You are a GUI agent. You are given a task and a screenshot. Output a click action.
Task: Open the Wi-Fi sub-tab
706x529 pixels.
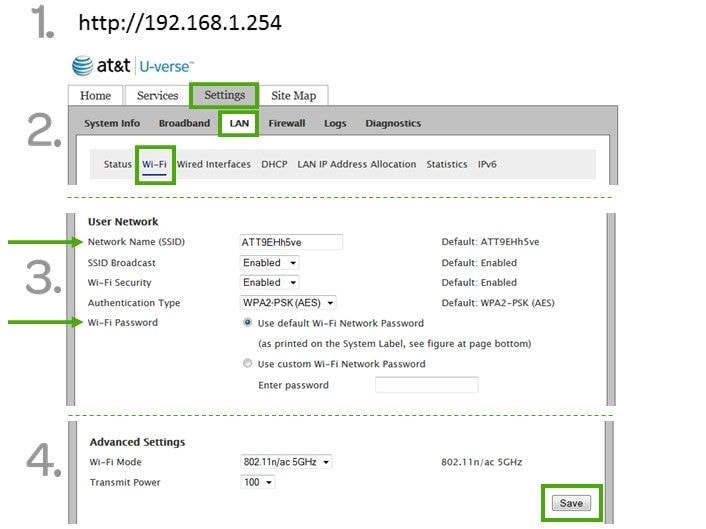(154, 164)
